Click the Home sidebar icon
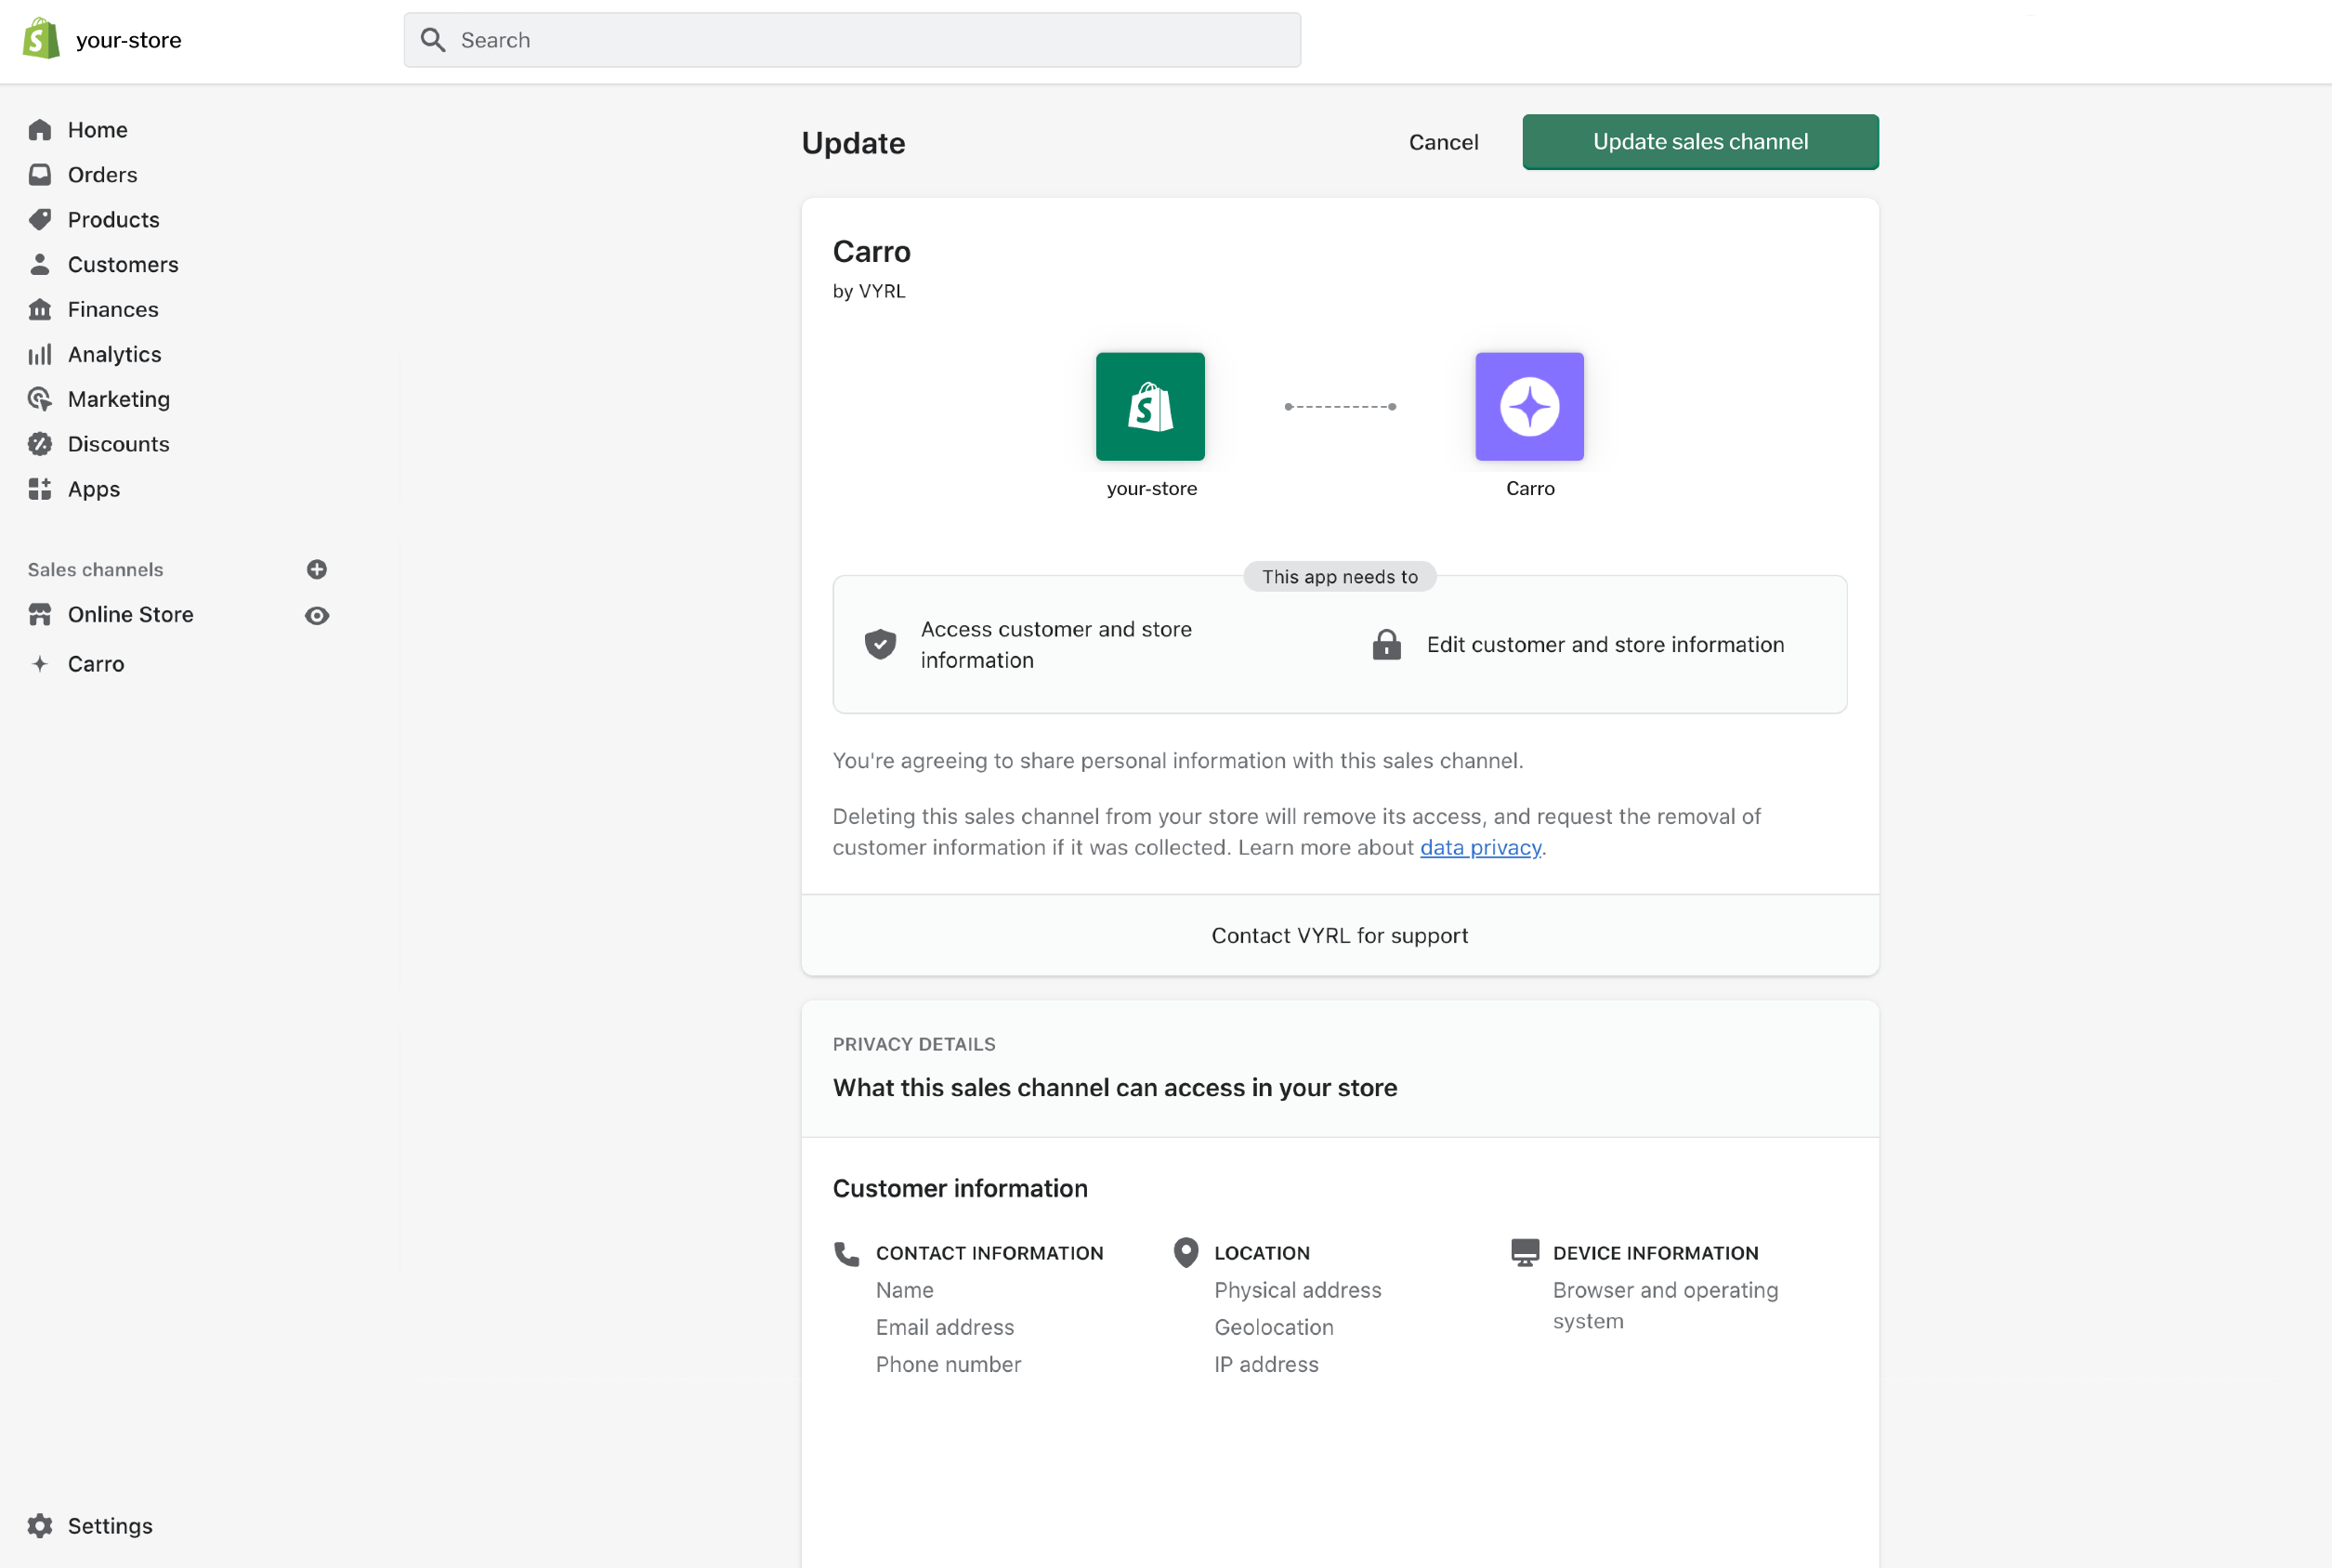This screenshot has width=2332, height=1568. click(x=40, y=130)
